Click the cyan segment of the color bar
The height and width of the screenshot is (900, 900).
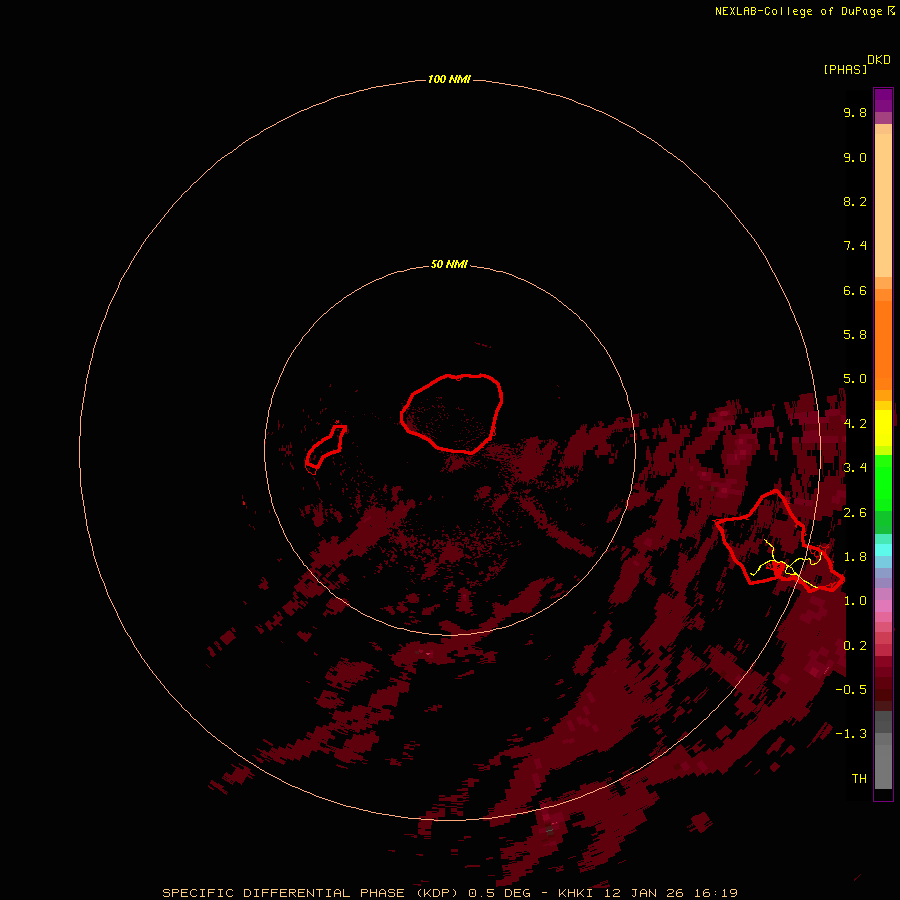(x=883, y=549)
